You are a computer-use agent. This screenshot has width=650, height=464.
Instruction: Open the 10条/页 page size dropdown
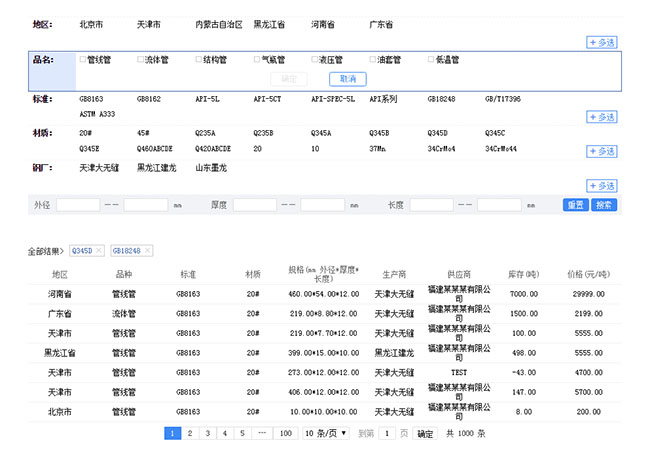click(x=326, y=433)
